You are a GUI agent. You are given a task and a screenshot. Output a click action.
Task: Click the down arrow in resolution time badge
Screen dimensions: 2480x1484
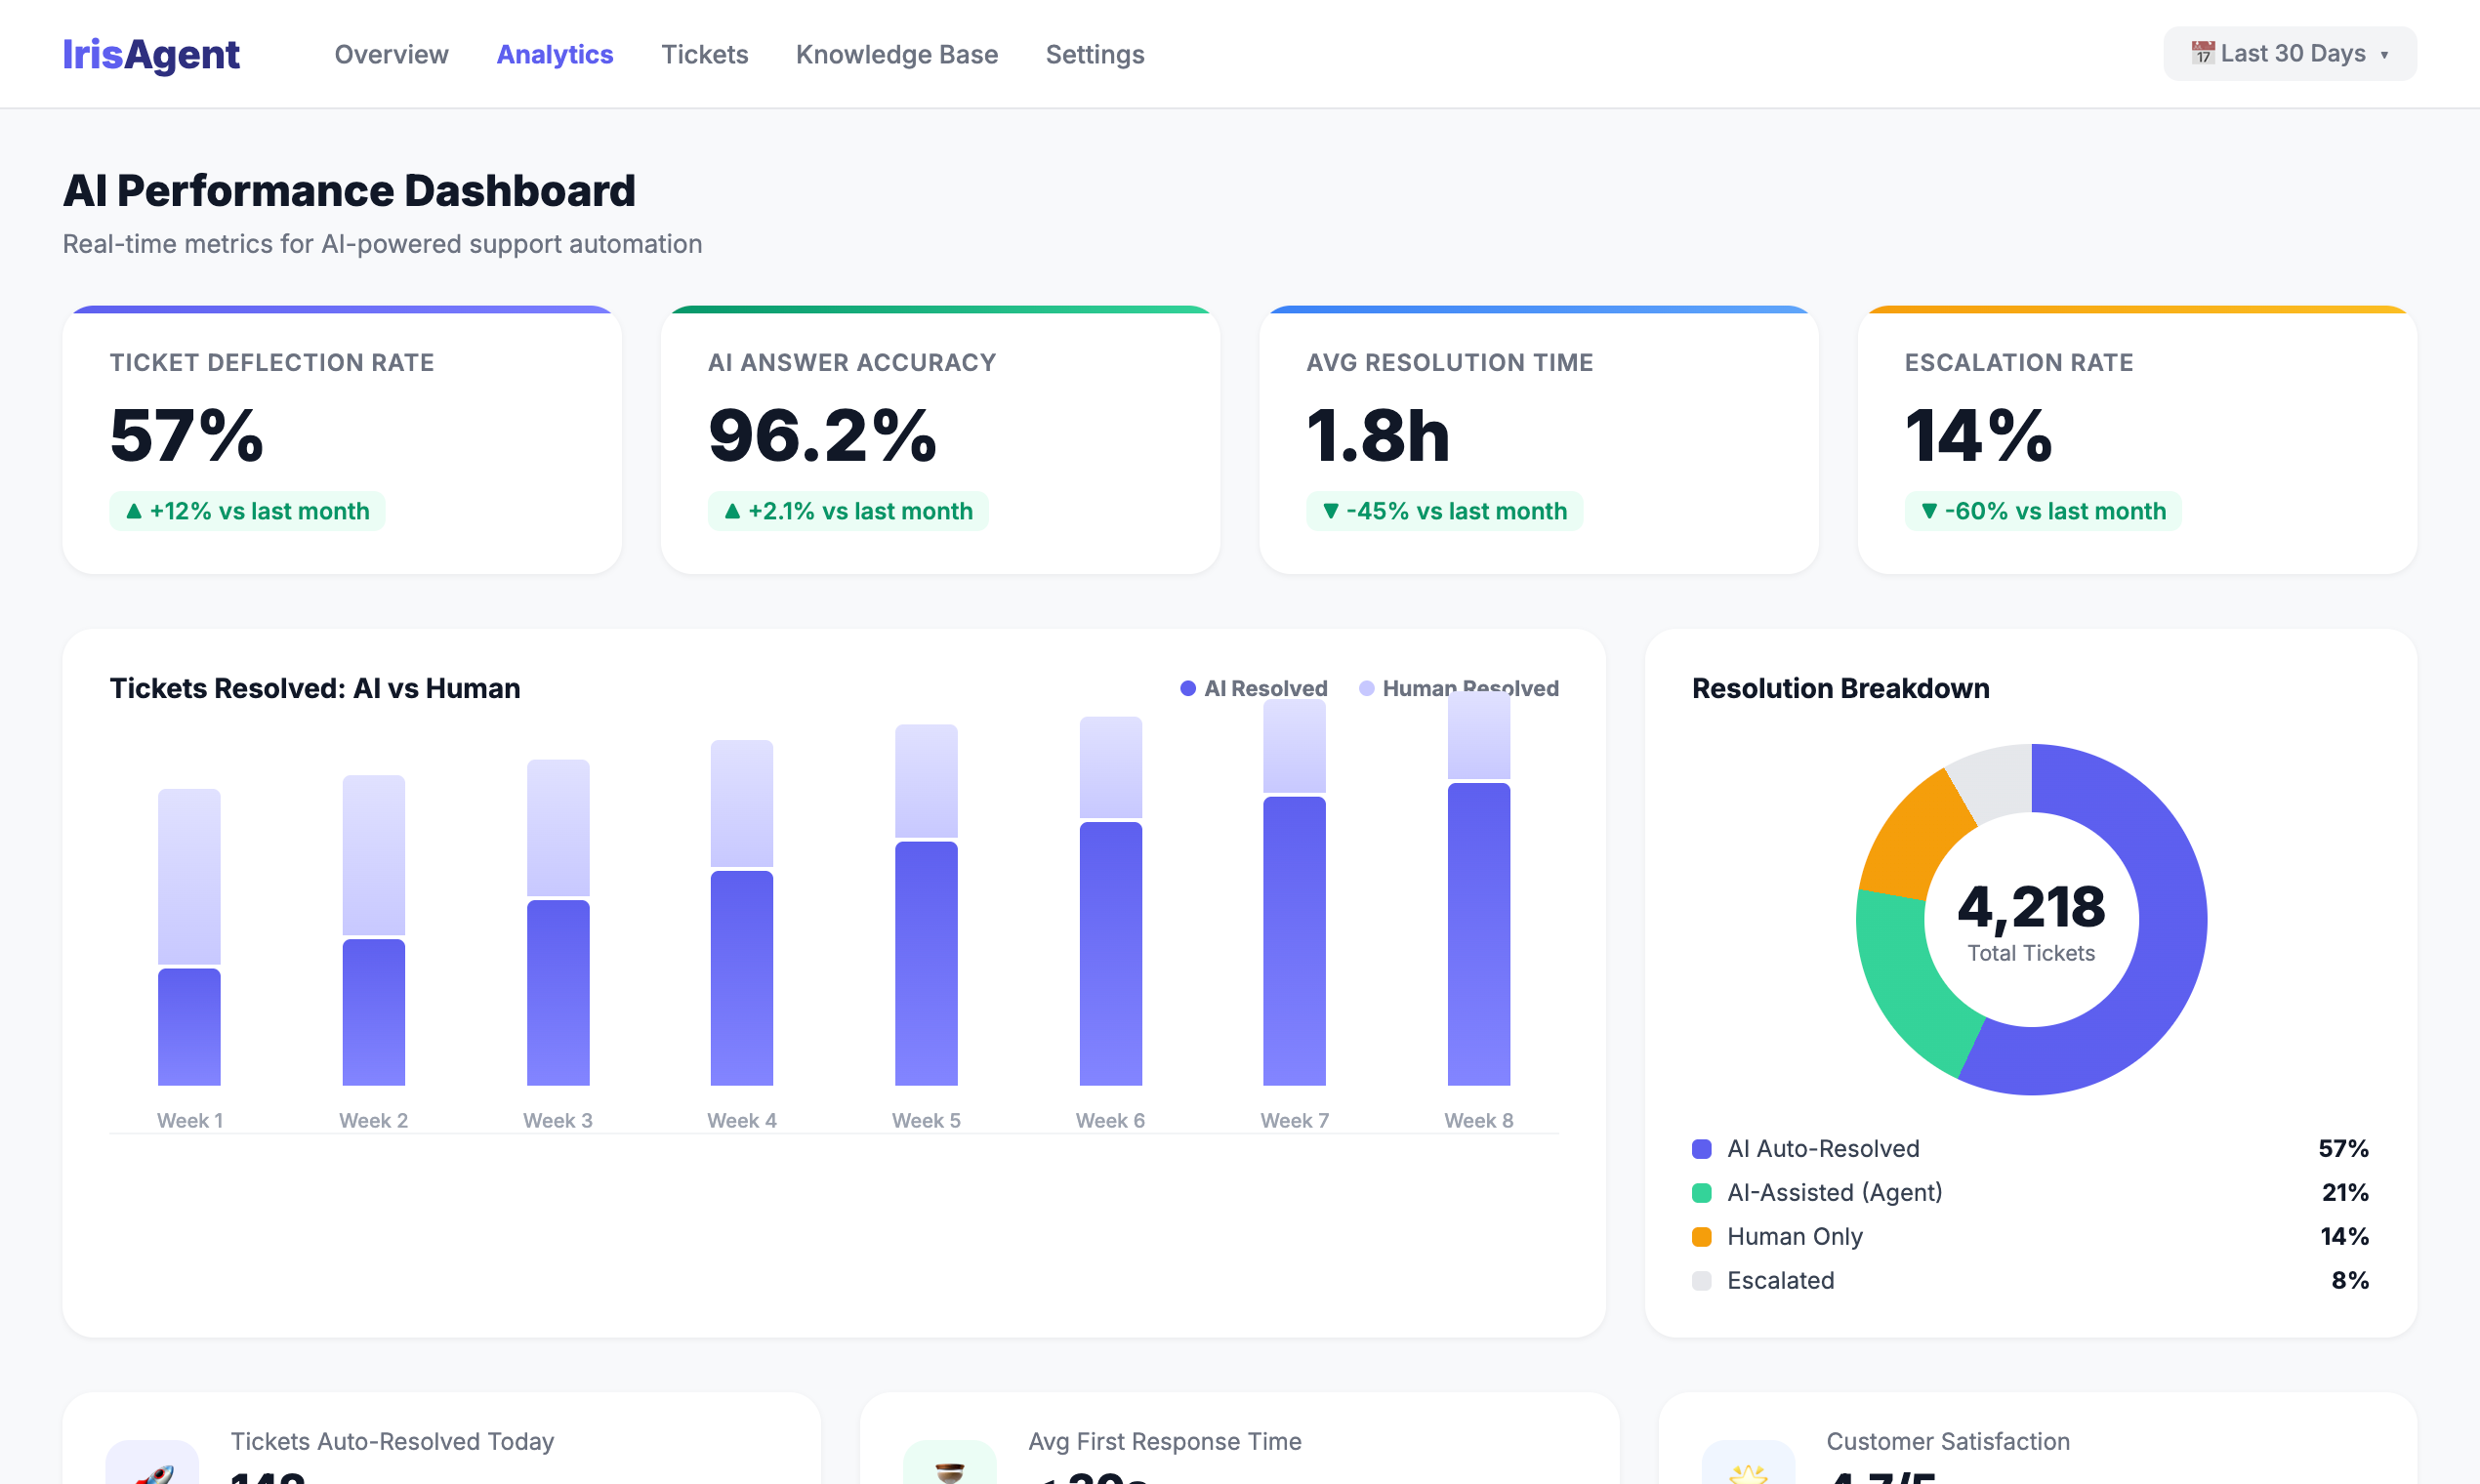pyautogui.click(x=1331, y=511)
